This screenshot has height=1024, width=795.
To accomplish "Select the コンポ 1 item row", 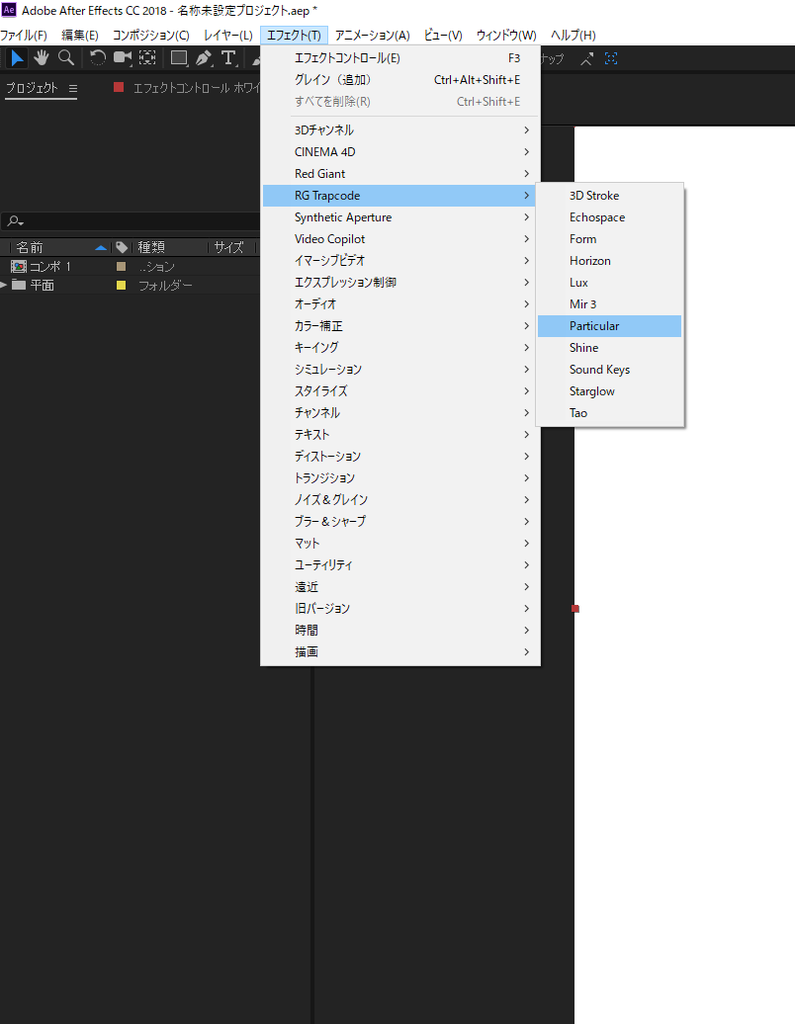I will pos(129,266).
